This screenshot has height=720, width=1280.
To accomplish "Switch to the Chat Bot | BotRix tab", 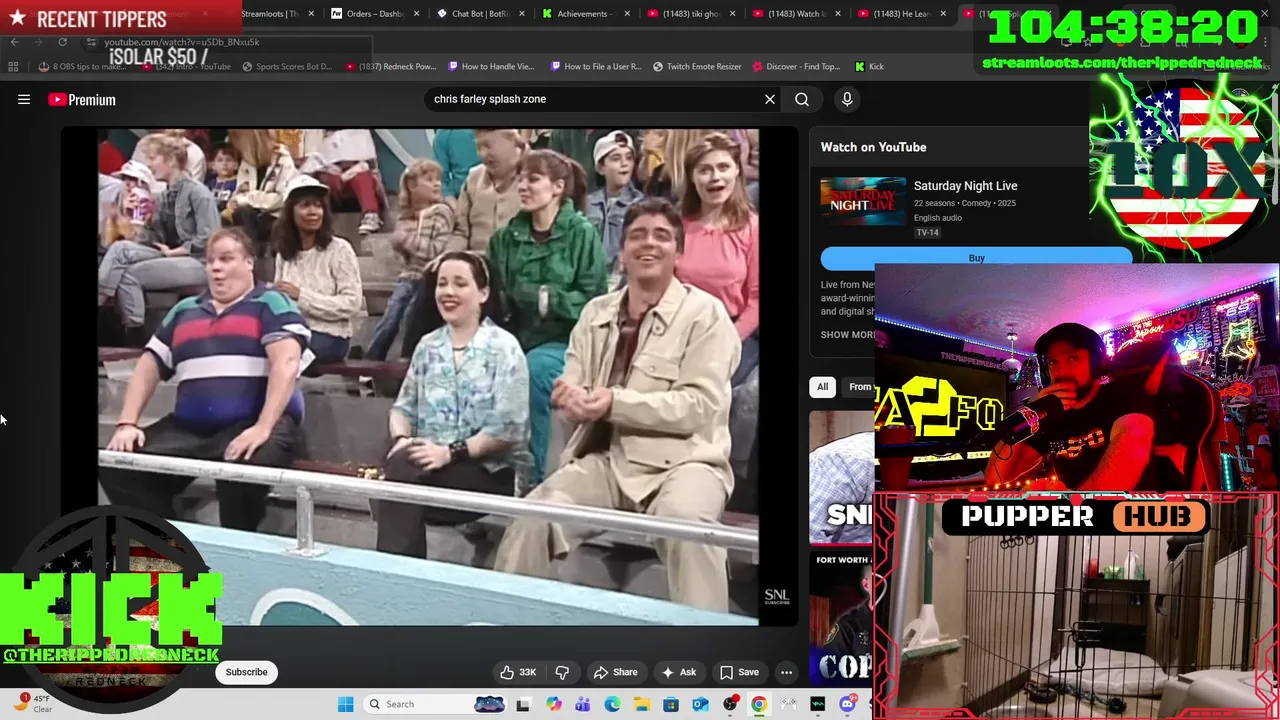I will (x=478, y=14).
